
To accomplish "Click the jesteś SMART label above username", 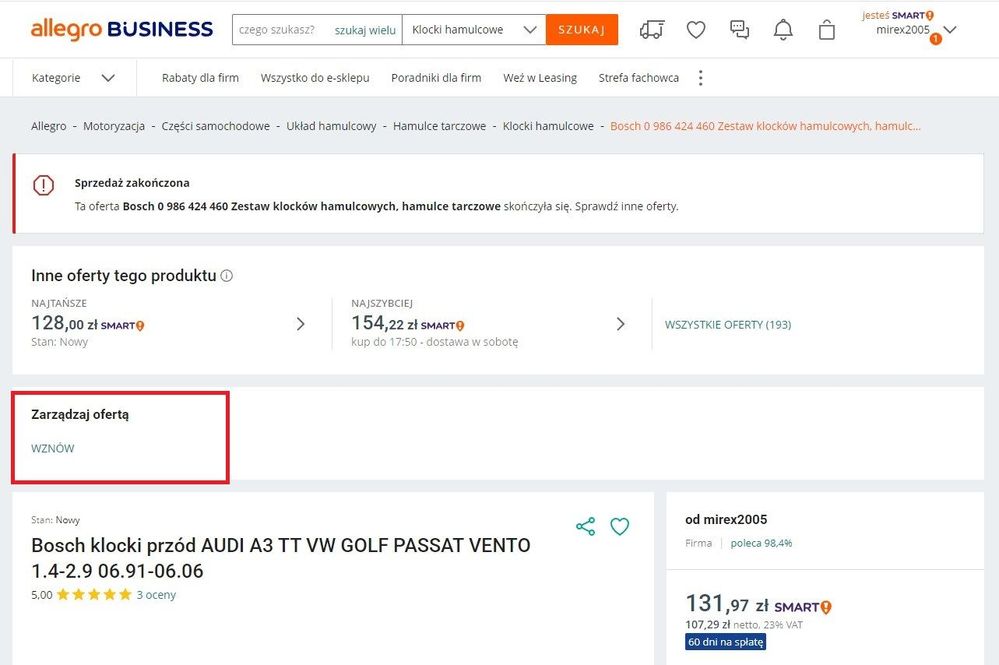I will pyautogui.click(x=898, y=15).
